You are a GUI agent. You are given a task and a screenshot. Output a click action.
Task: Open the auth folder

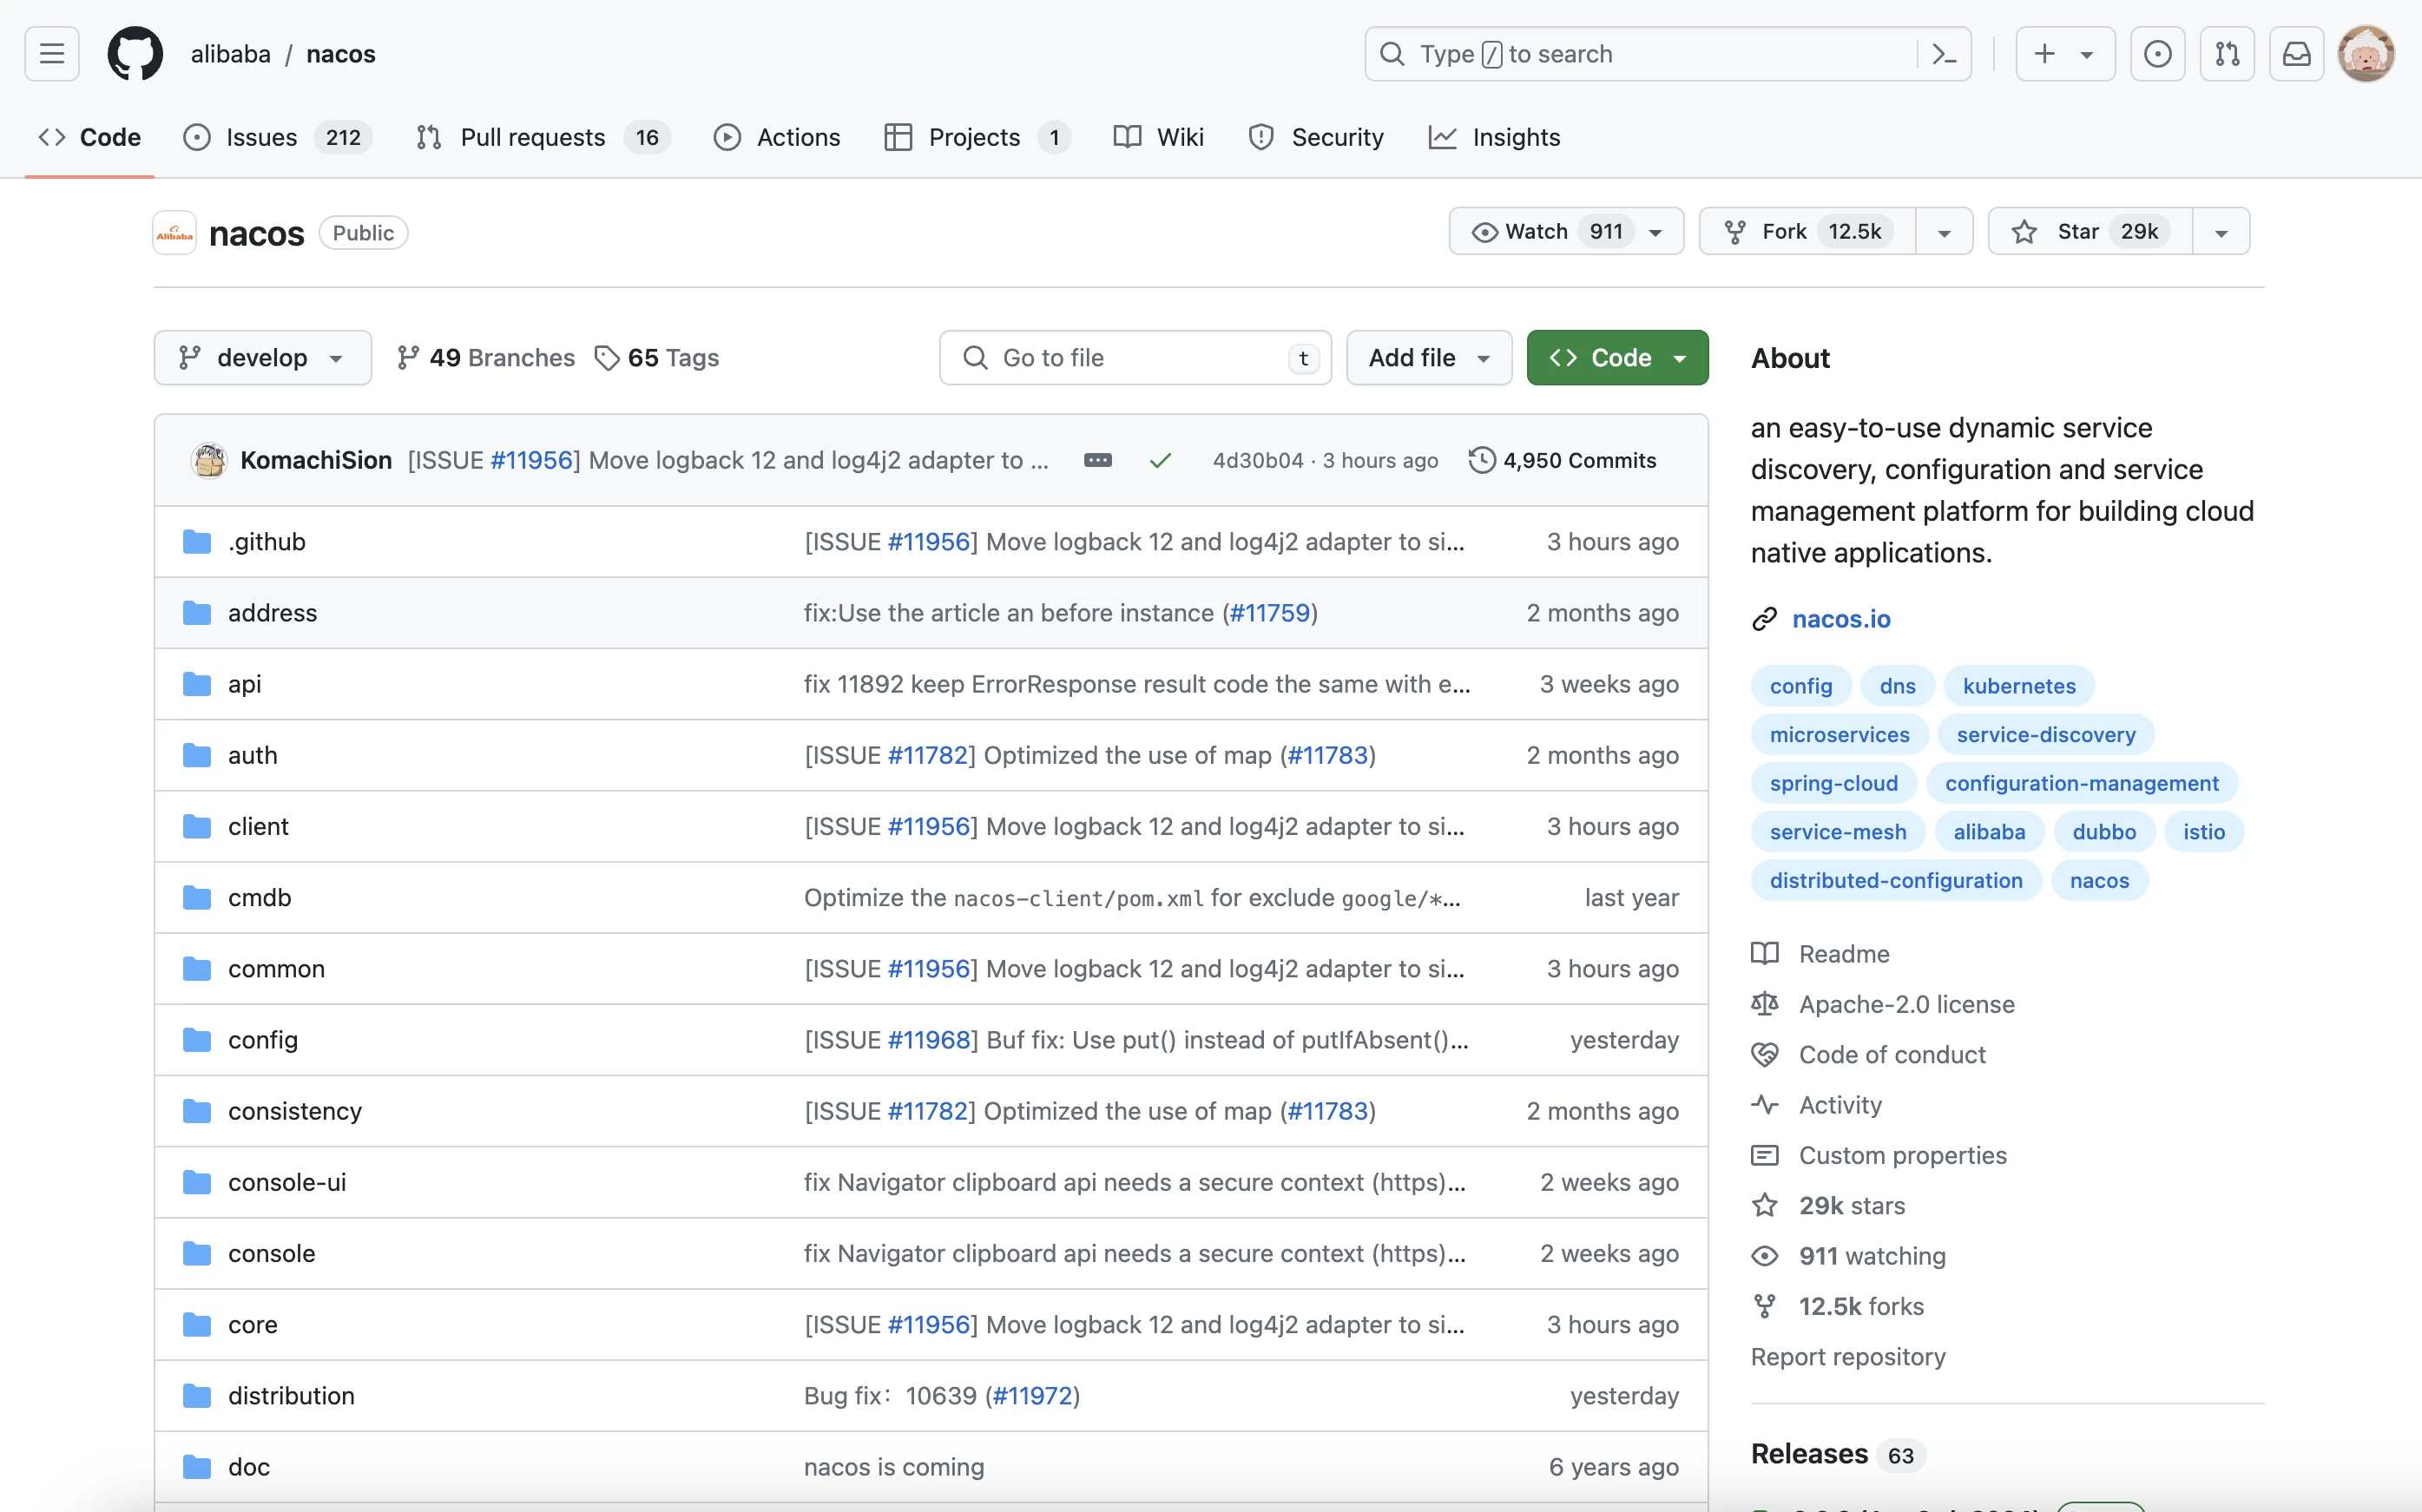click(x=253, y=755)
